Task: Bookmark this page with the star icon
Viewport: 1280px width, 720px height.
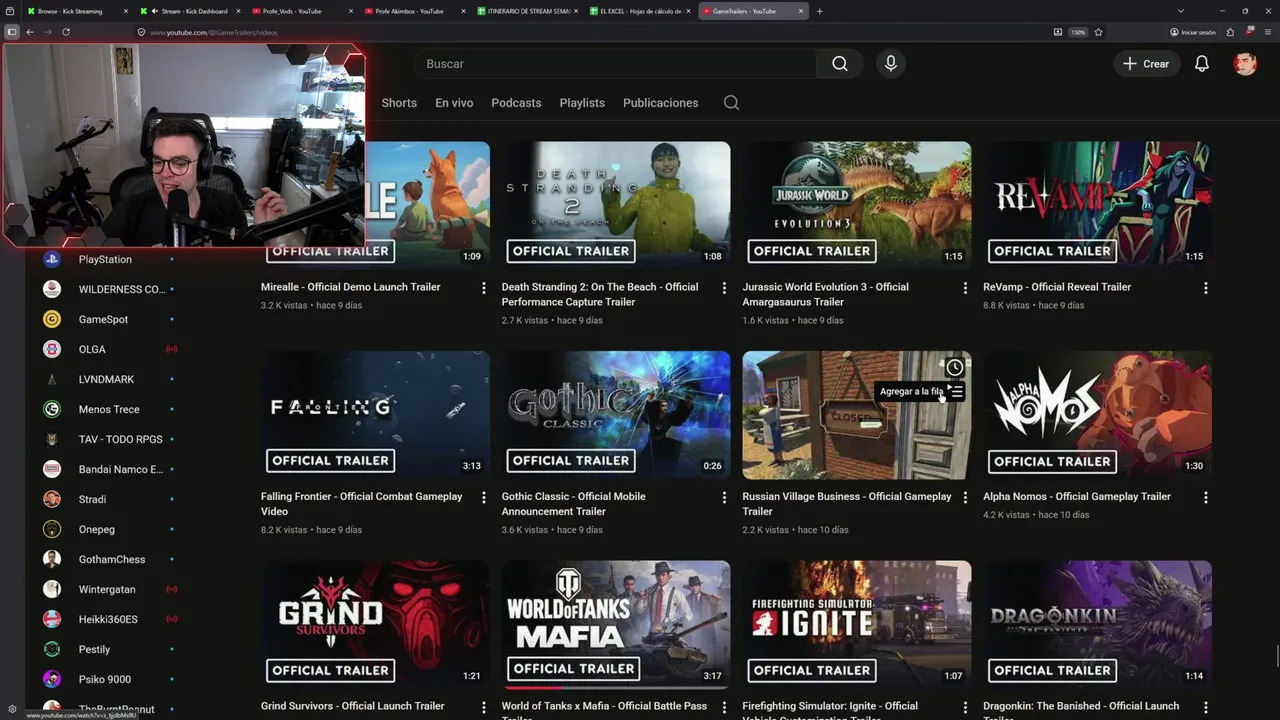Action: click(1098, 32)
